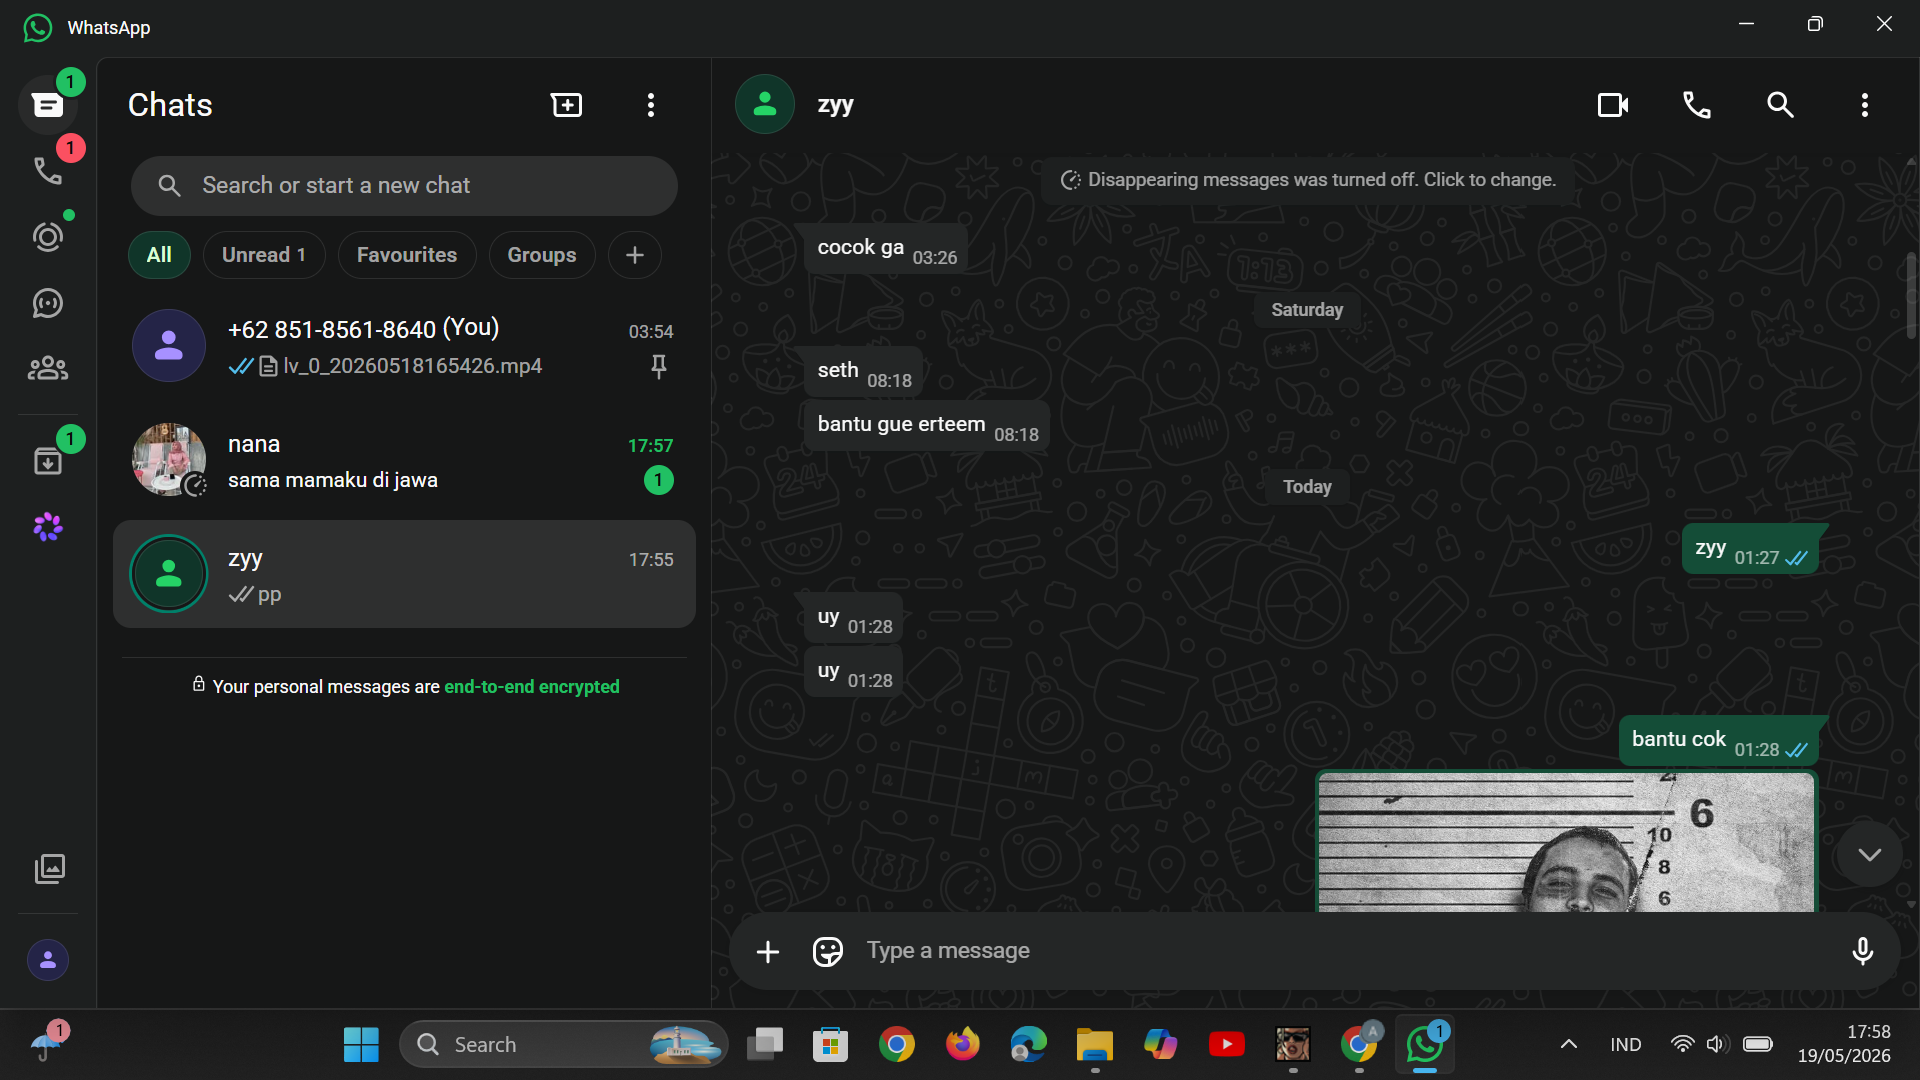Image resolution: width=1920 pixels, height=1080 pixels.
Task: Open the emoji and sticker picker
Action: (828, 951)
